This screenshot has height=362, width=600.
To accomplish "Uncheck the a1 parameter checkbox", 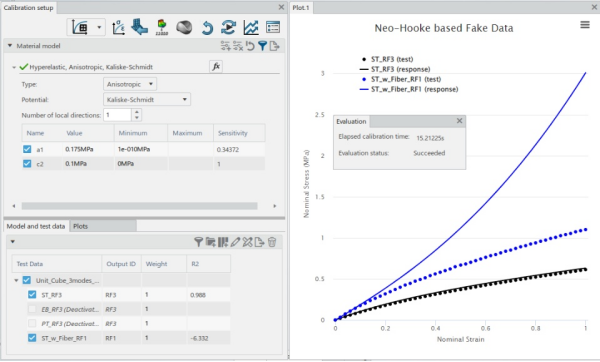I will point(27,149).
